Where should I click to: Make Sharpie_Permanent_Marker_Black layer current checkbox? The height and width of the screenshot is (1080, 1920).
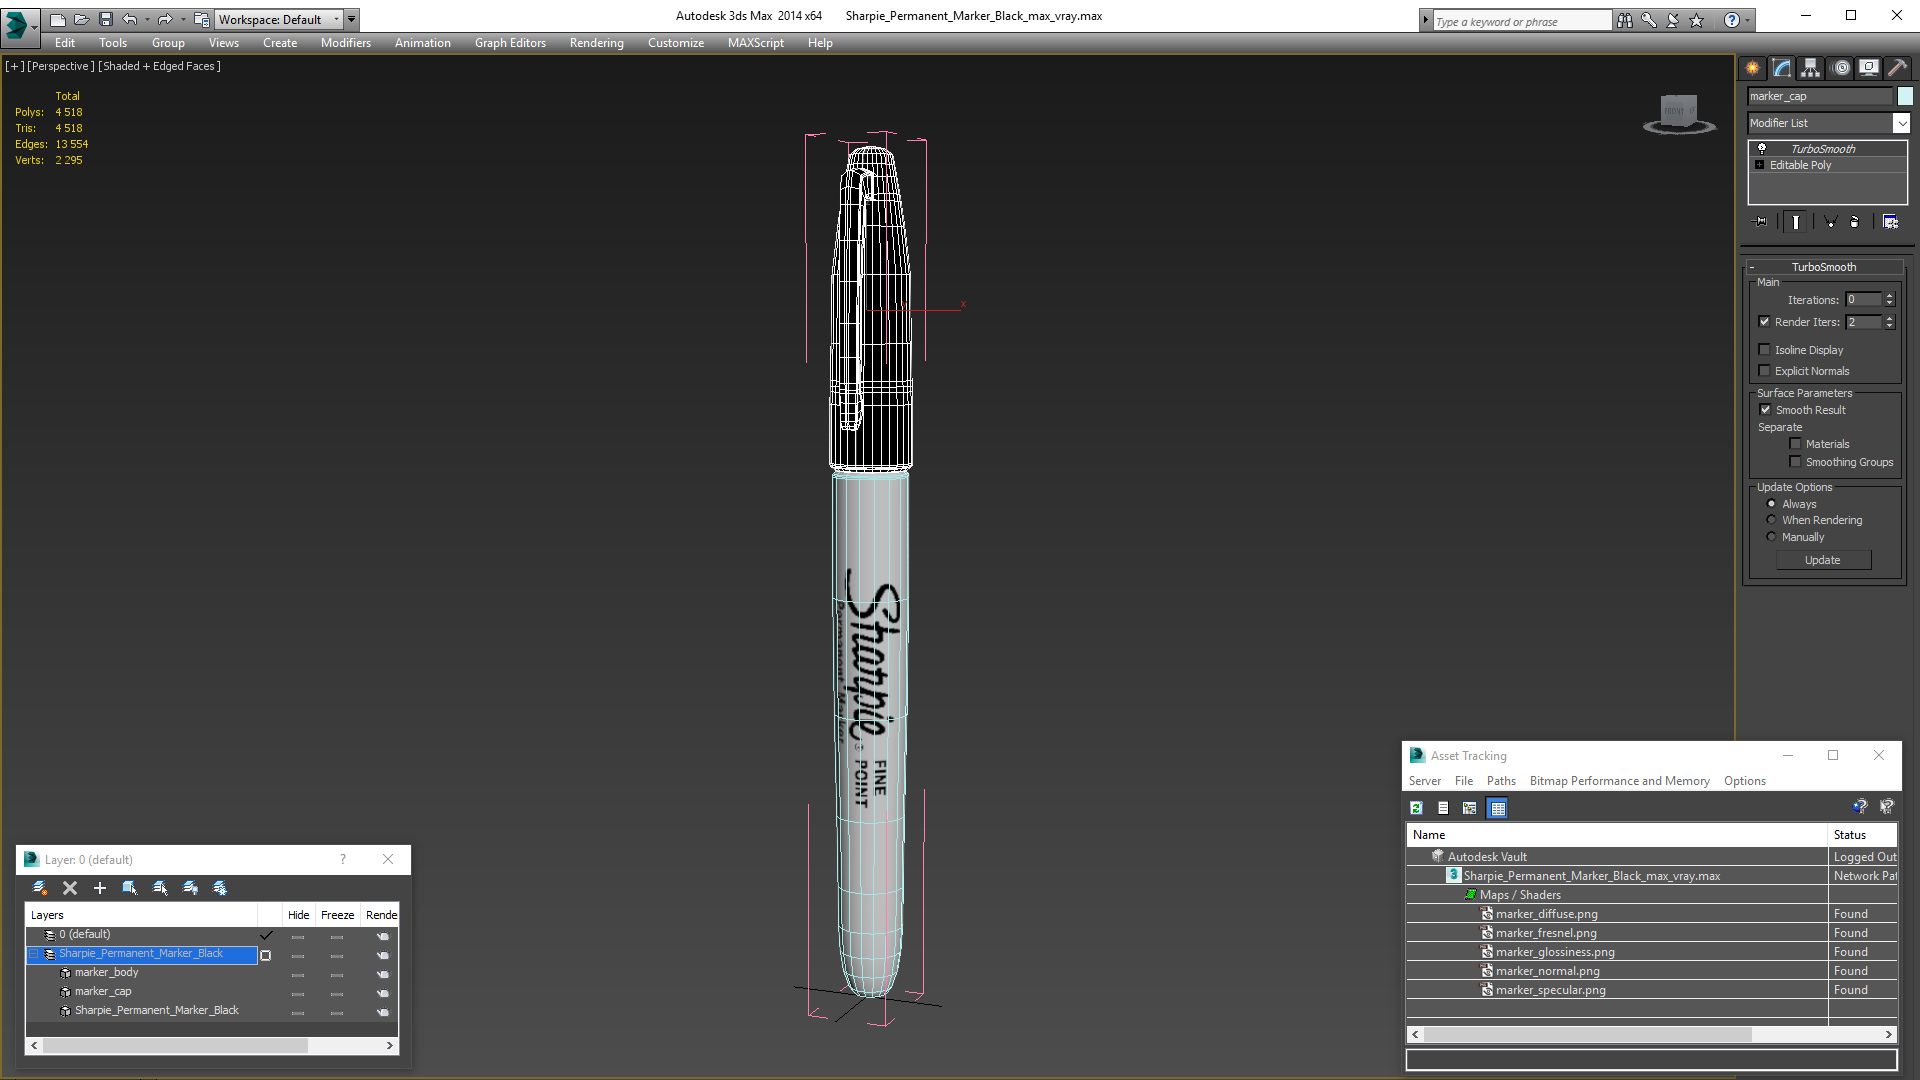[265, 955]
